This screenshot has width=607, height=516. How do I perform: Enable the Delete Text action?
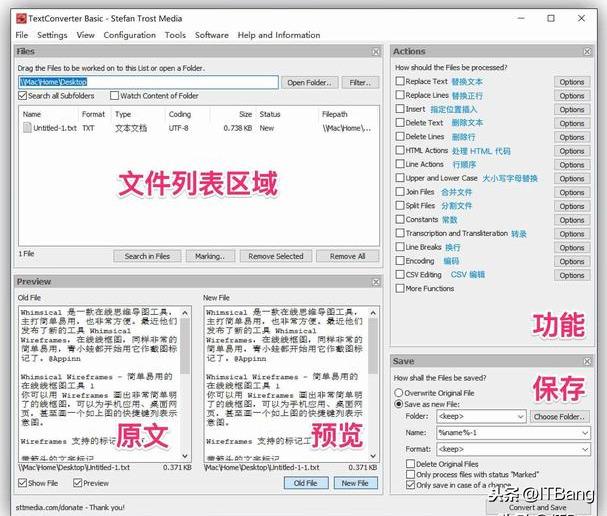click(400, 122)
